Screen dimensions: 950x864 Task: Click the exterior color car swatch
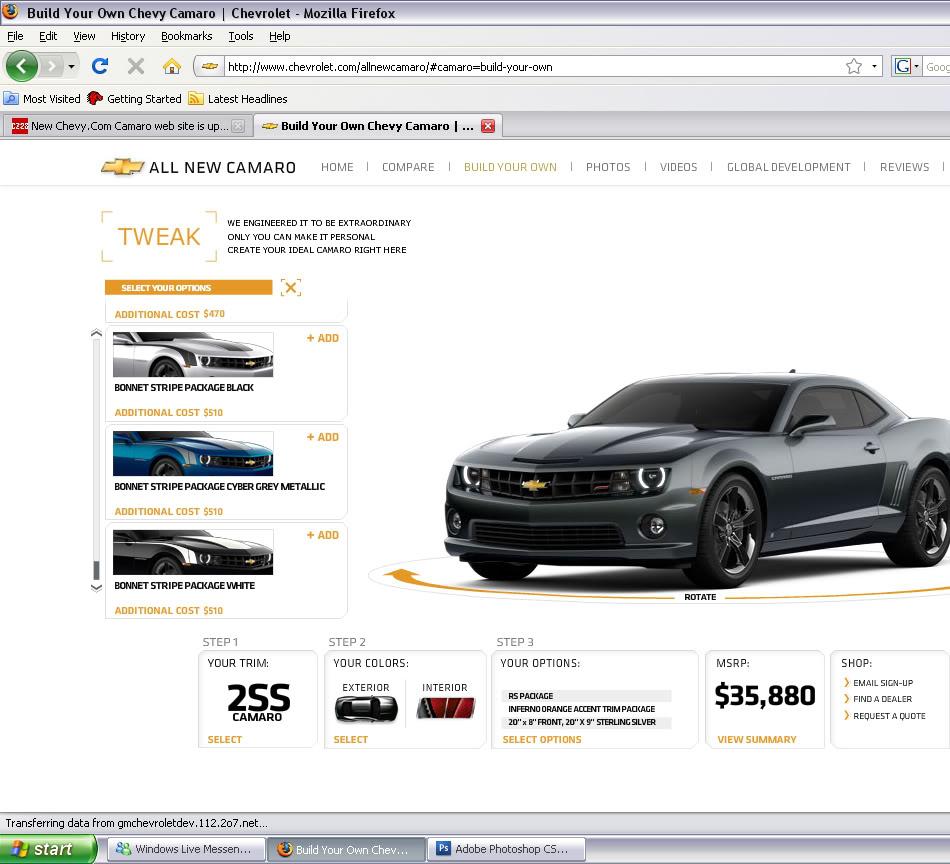pos(366,708)
